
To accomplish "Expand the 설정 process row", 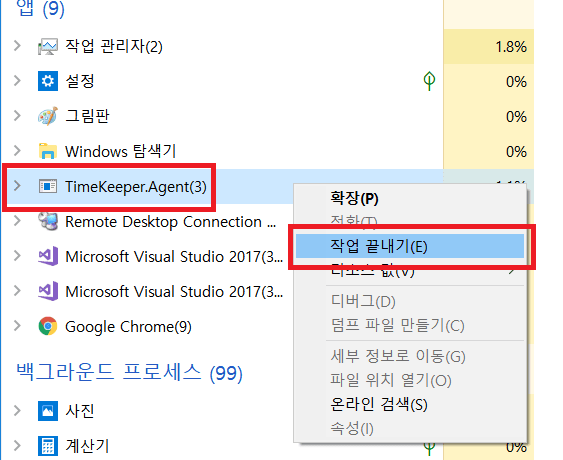I will (17, 81).
